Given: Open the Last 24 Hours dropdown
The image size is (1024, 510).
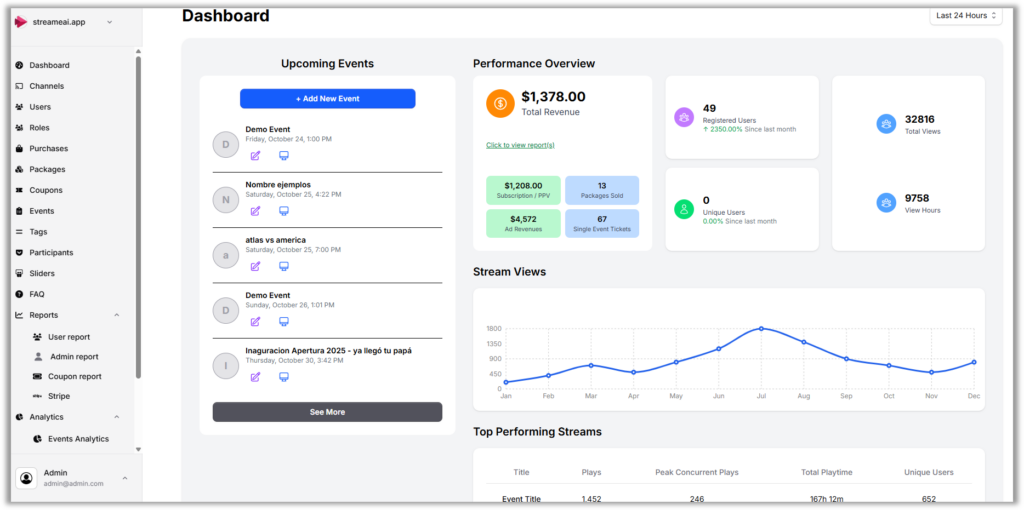Looking at the screenshot, I should pos(966,16).
